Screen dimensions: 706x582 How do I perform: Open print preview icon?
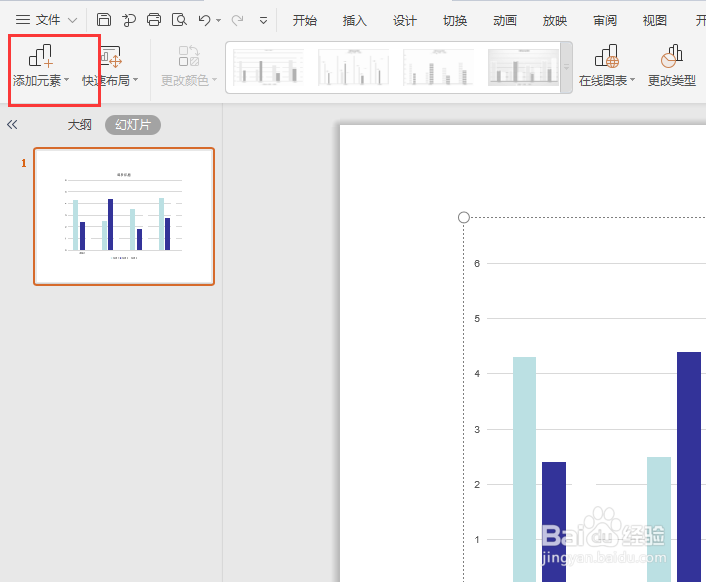pyautogui.click(x=179, y=20)
